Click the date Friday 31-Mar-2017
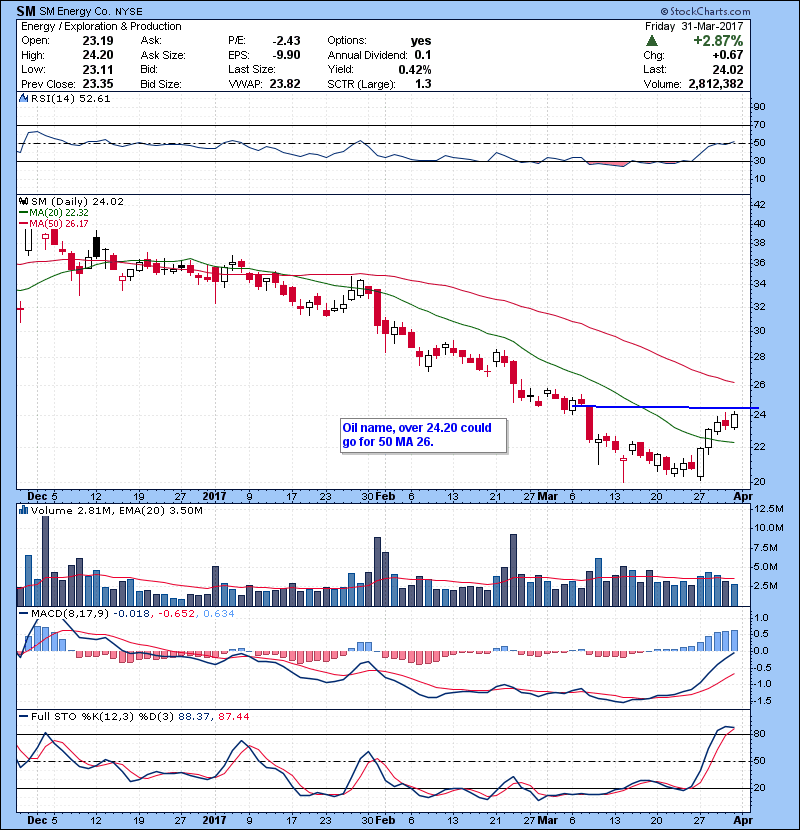 click(694, 26)
